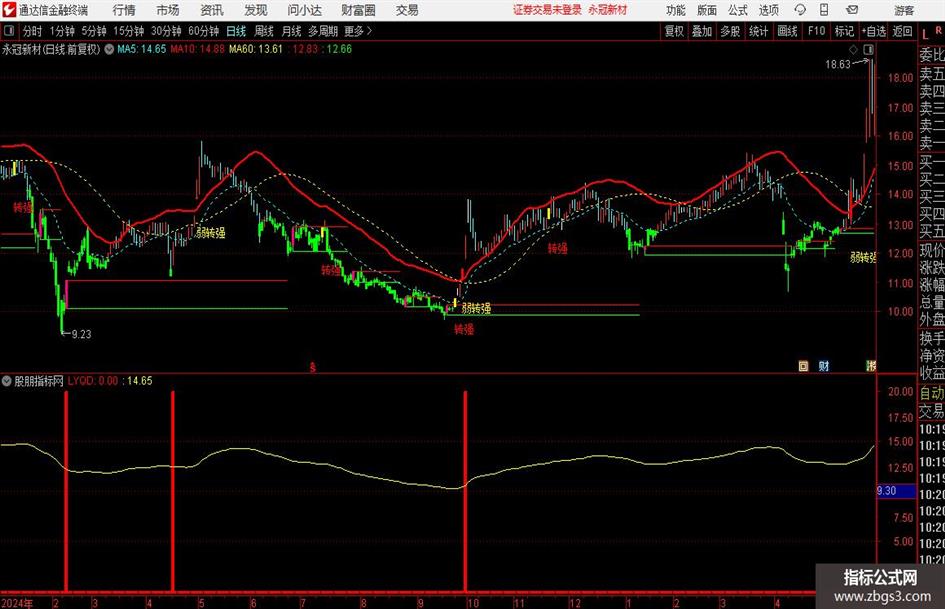Switch to 5分钟 period
Viewport: 945px width, 609px height.
94,31
